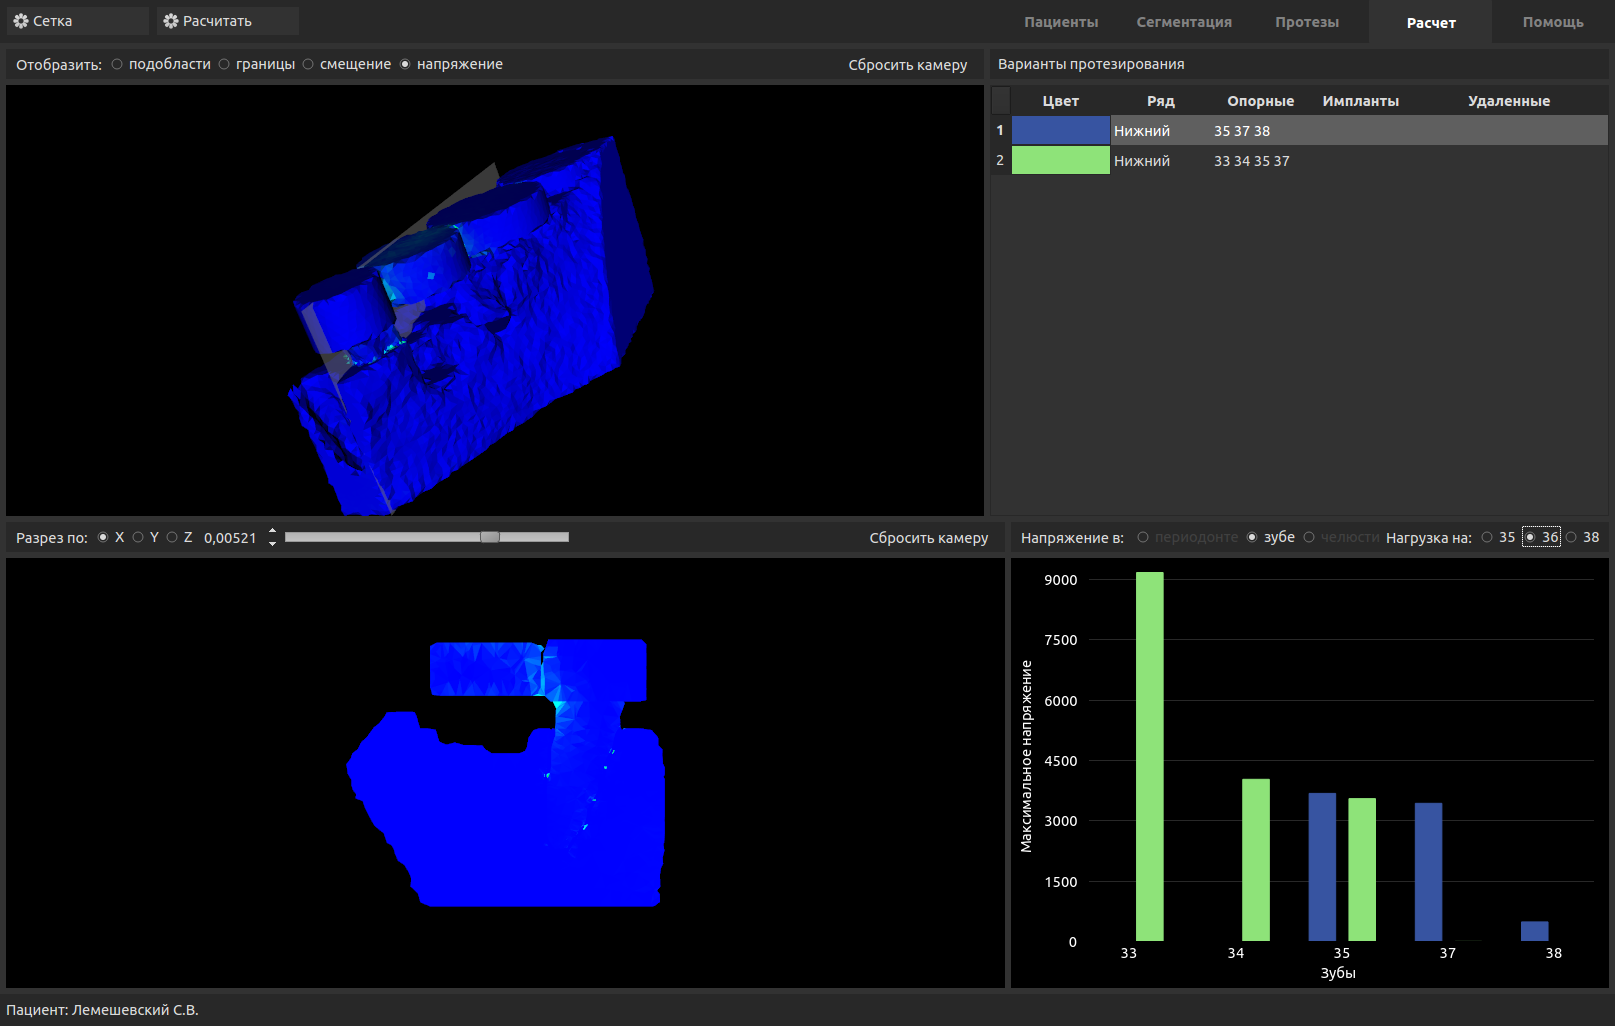This screenshot has width=1615, height=1026.
Task: Click the blue color swatch of variant 1
Action: (1060, 131)
